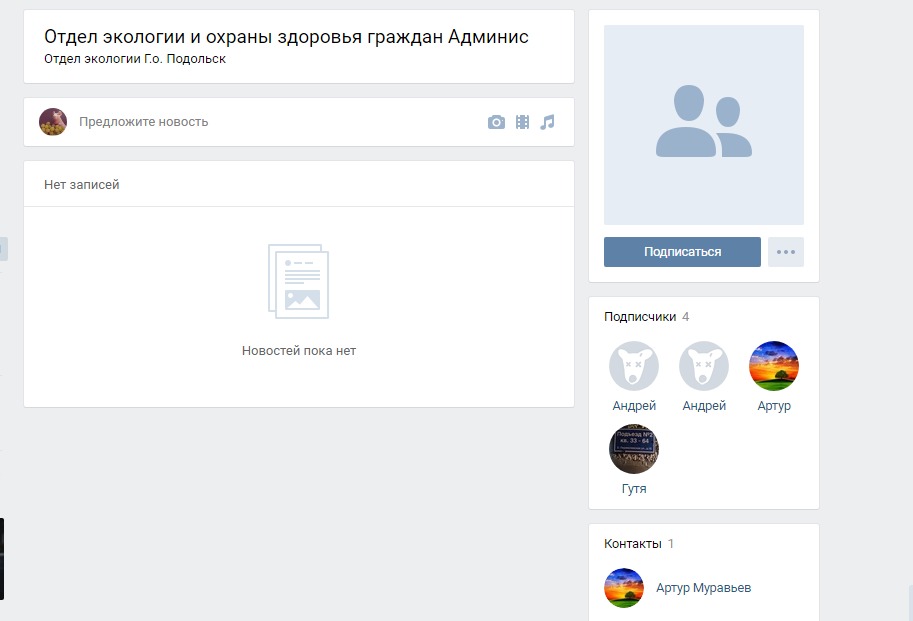913x621 pixels.
Task: Open the three-dots more actions menu
Action: 785,252
